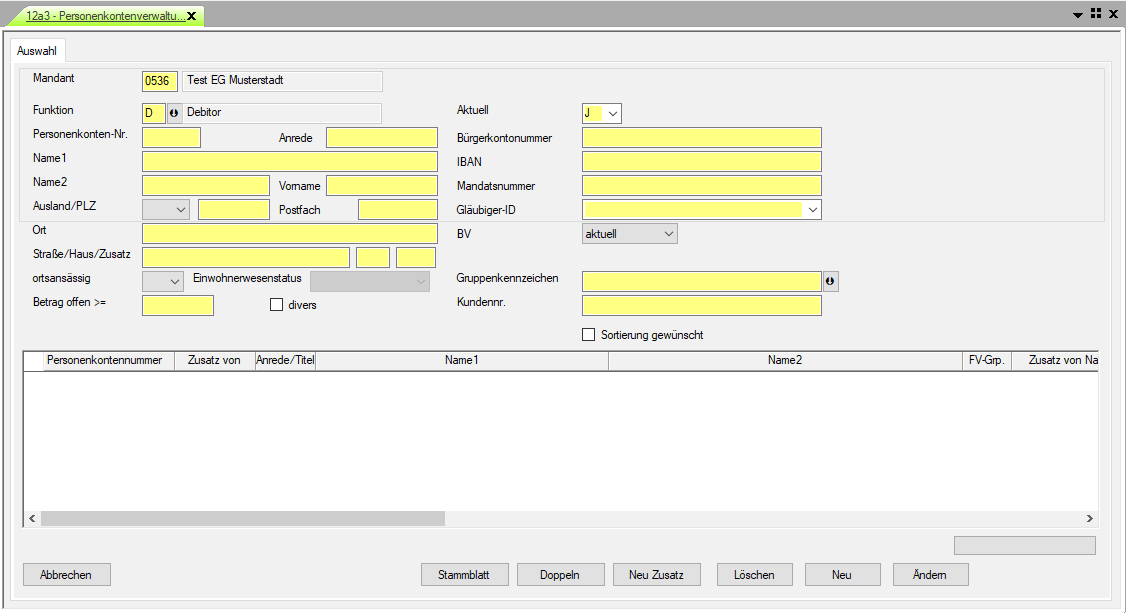The width and height of the screenshot is (1126, 613).
Task: Expand the Aktuell dropdown showing J
Action: click(x=612, y=114)
